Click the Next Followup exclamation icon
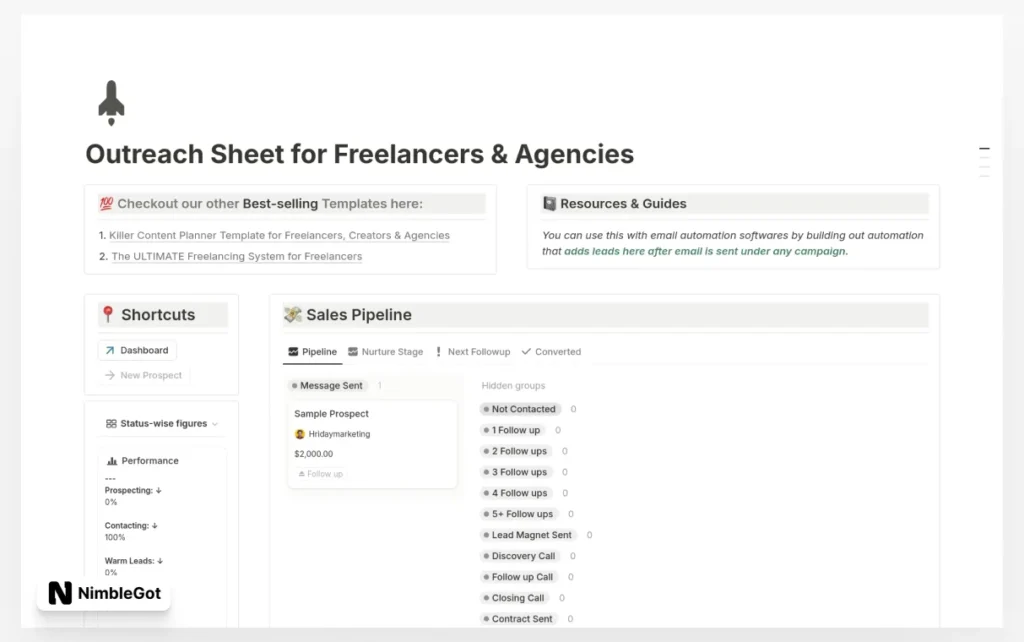 click(x=438, y=351)
